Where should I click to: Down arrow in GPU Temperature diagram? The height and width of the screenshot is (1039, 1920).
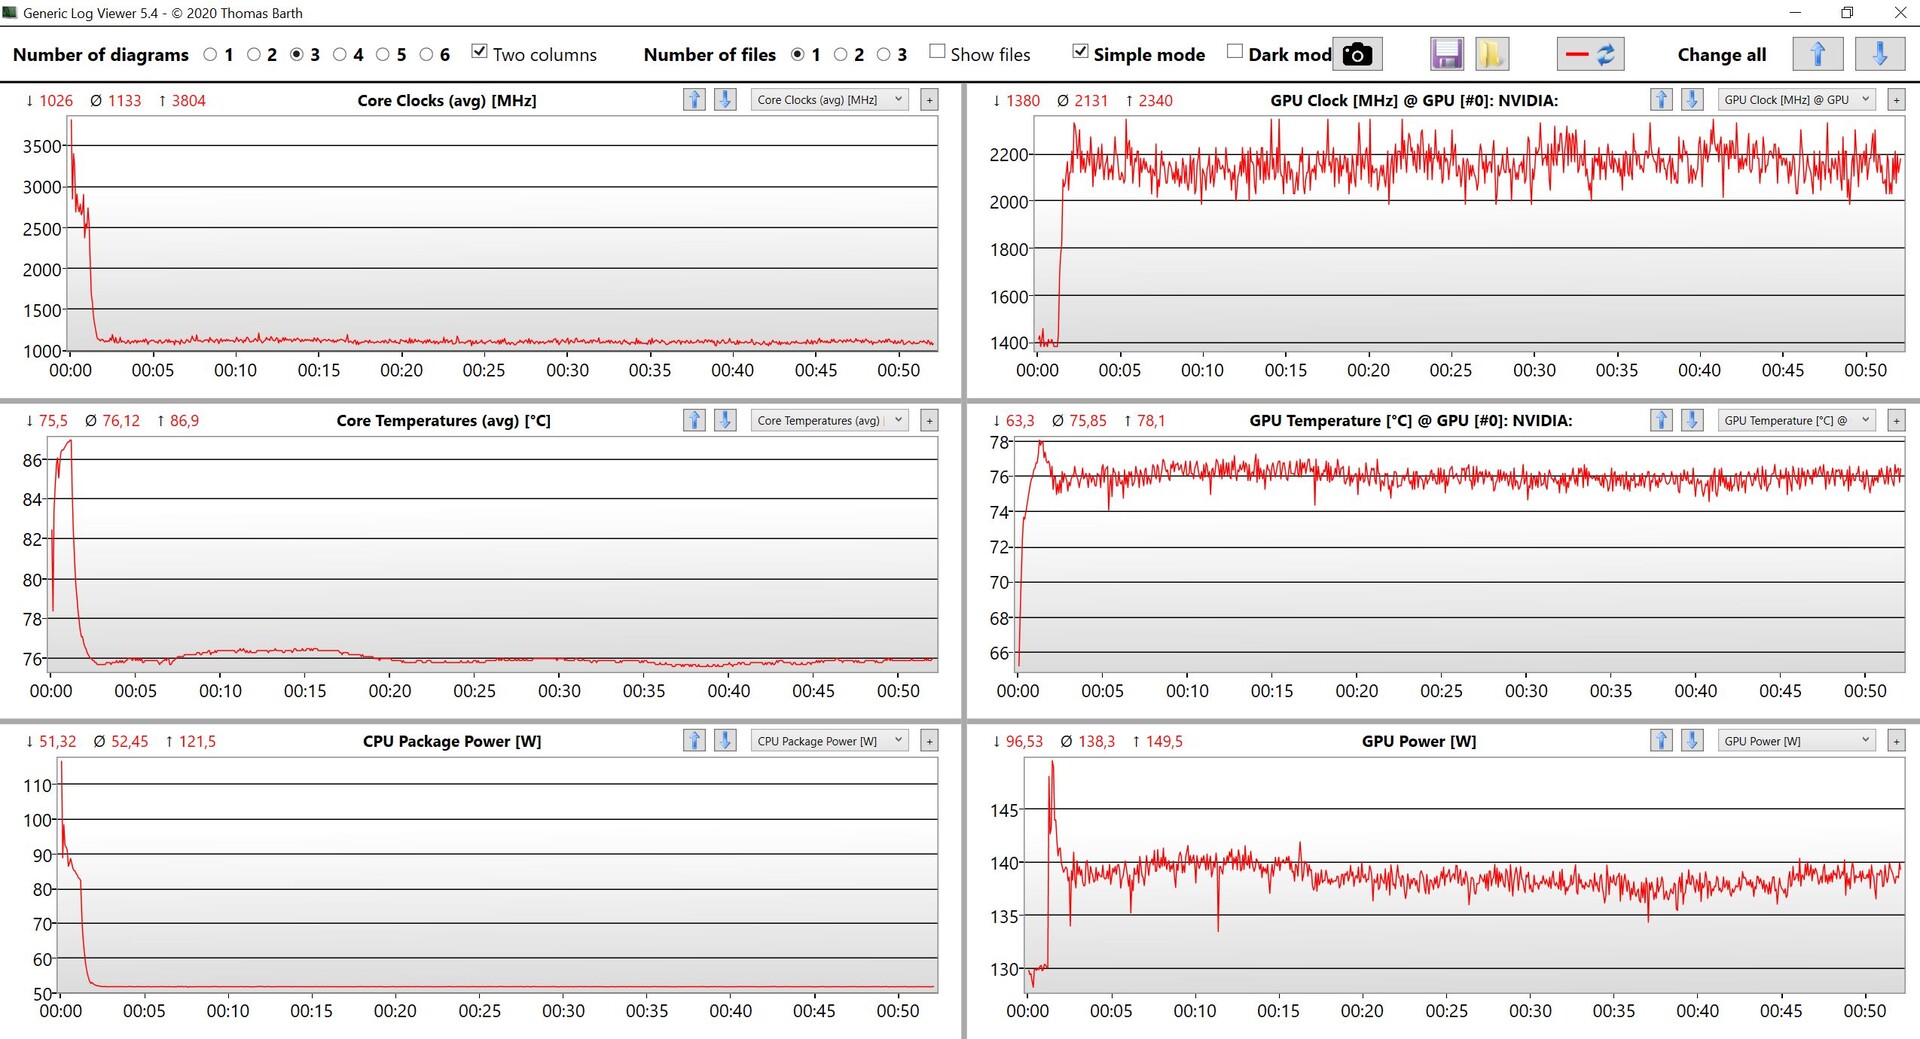[x=1692, y=420]
